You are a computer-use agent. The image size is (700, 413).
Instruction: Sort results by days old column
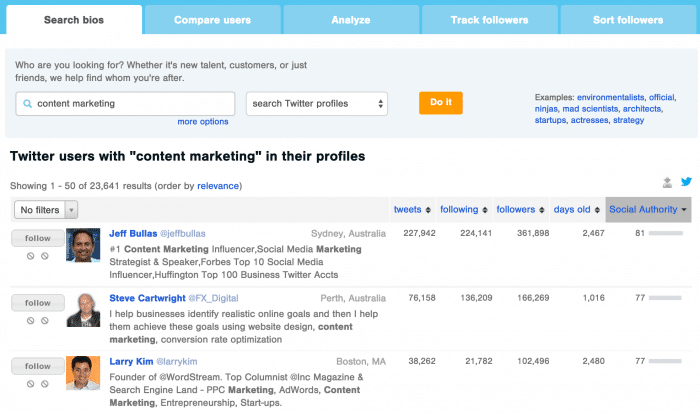(x=576, y=210)
